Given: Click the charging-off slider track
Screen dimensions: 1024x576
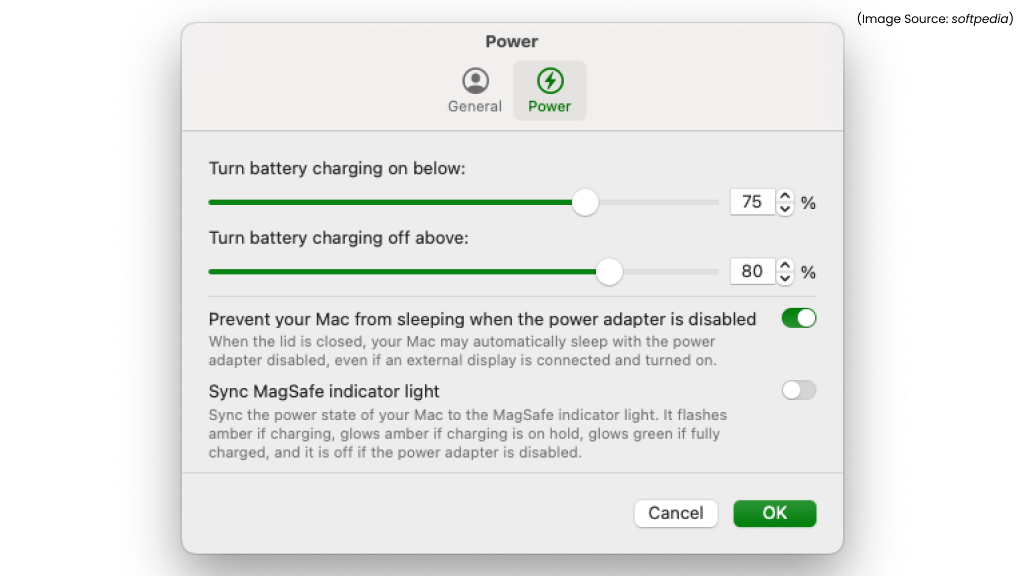Looking at the screenshot, I should [400, 271].
